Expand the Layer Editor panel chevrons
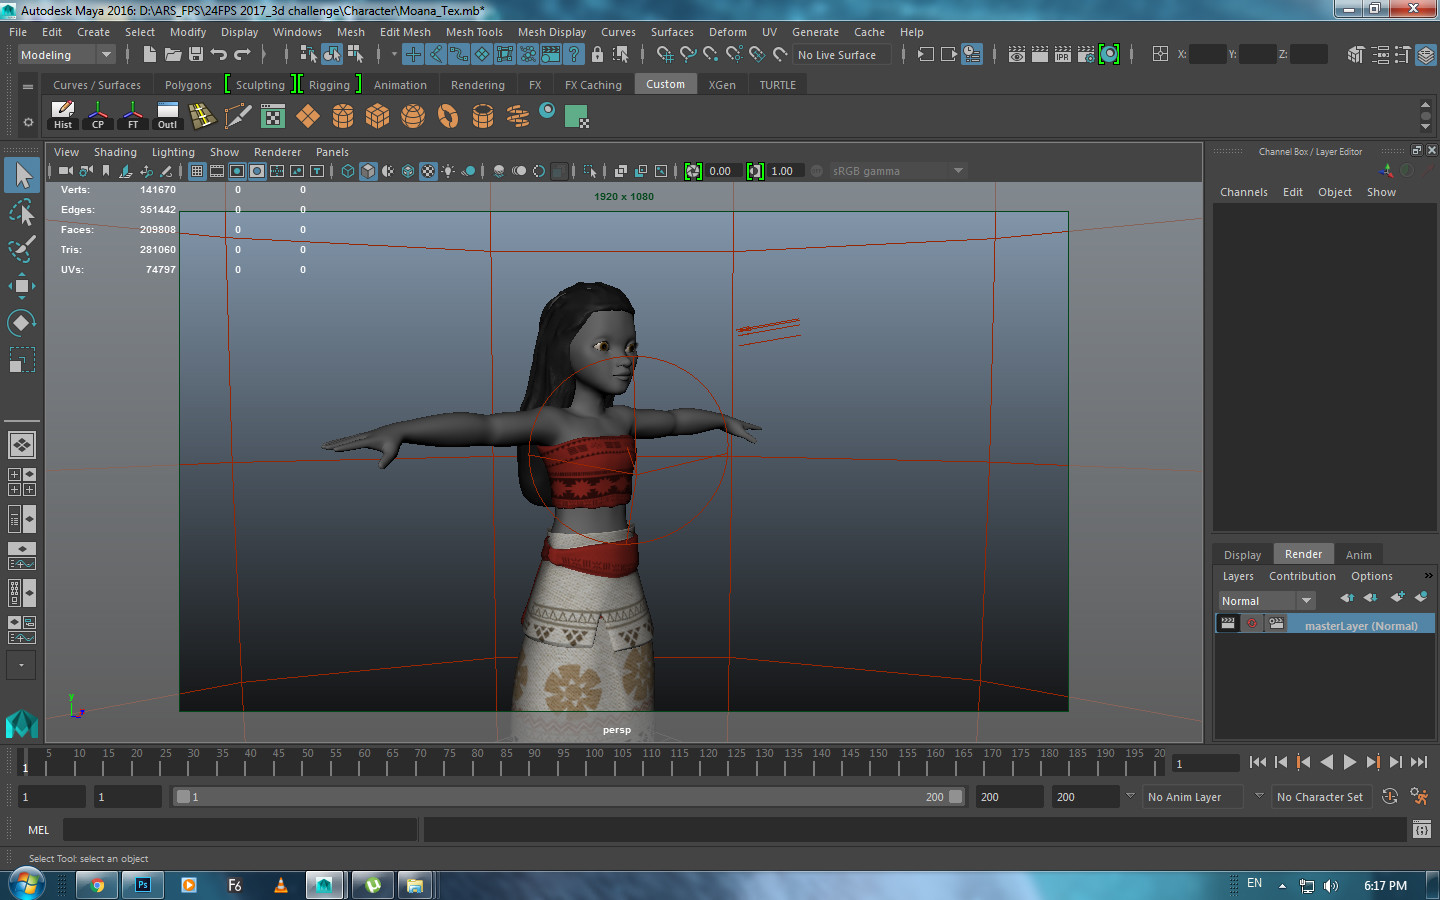The height and width of the screenshot is (900, 1440). click(x=1428, y=576)
